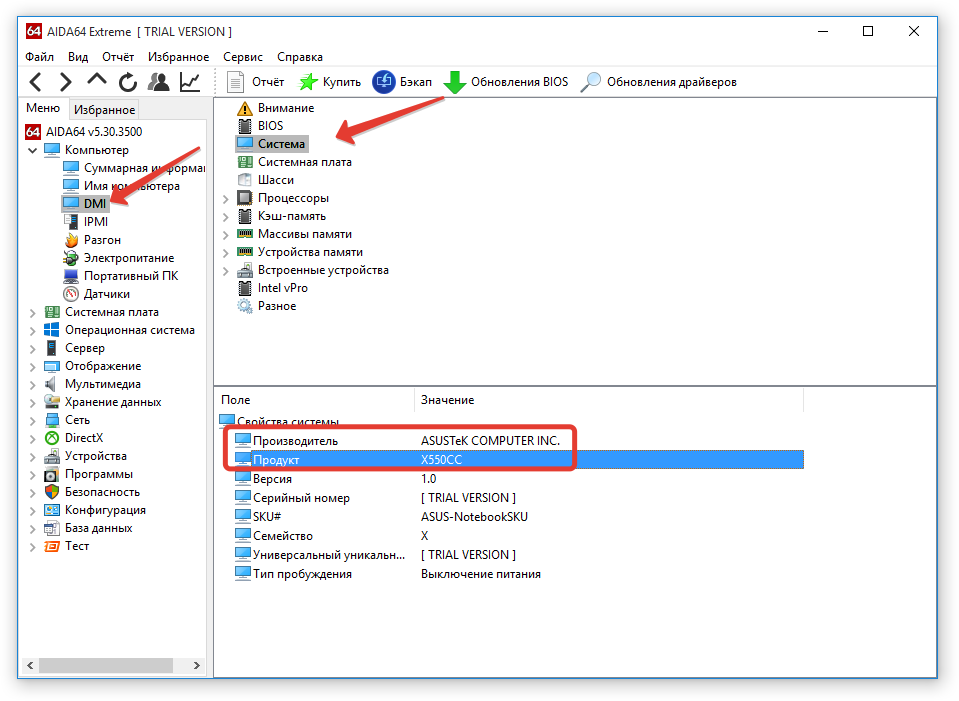Viewport: 959px width, 701px height.
Task: Expand the Хранение данных node
Action: (x=32, y=402)
